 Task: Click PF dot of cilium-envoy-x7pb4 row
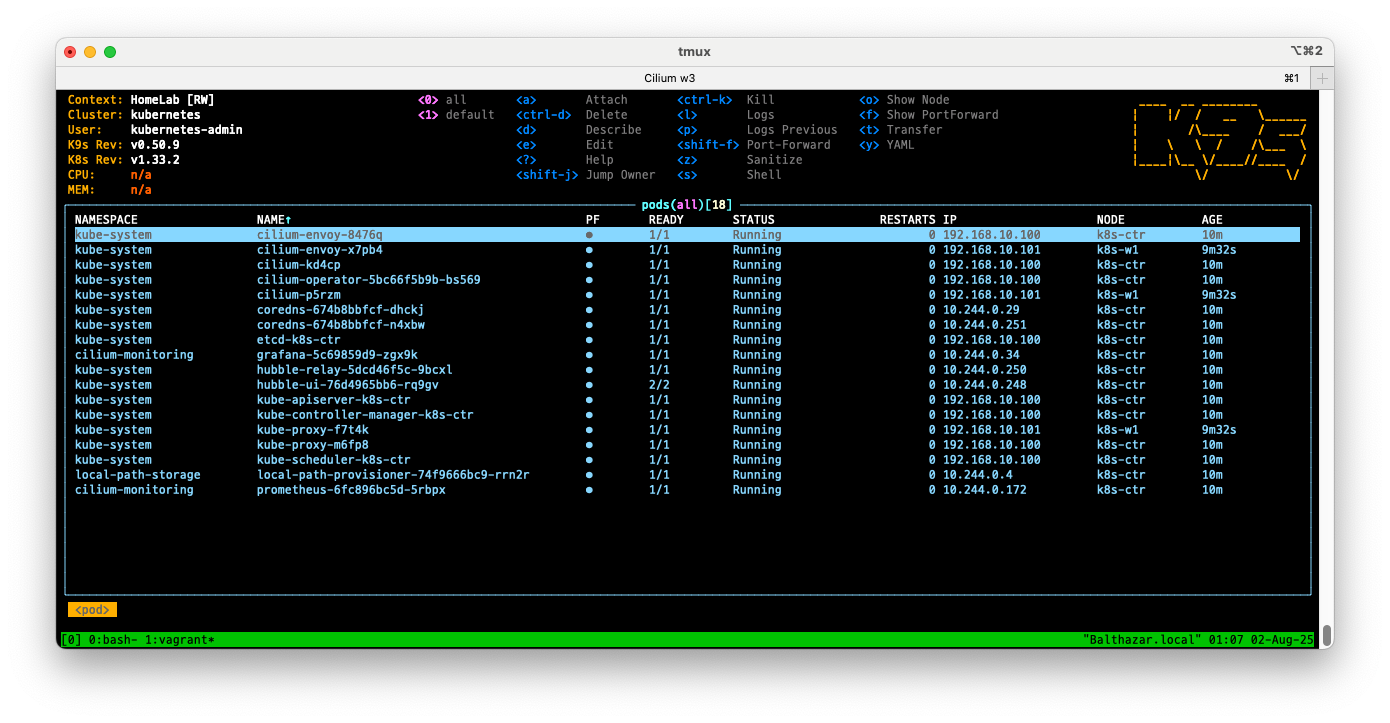[589, 250]
